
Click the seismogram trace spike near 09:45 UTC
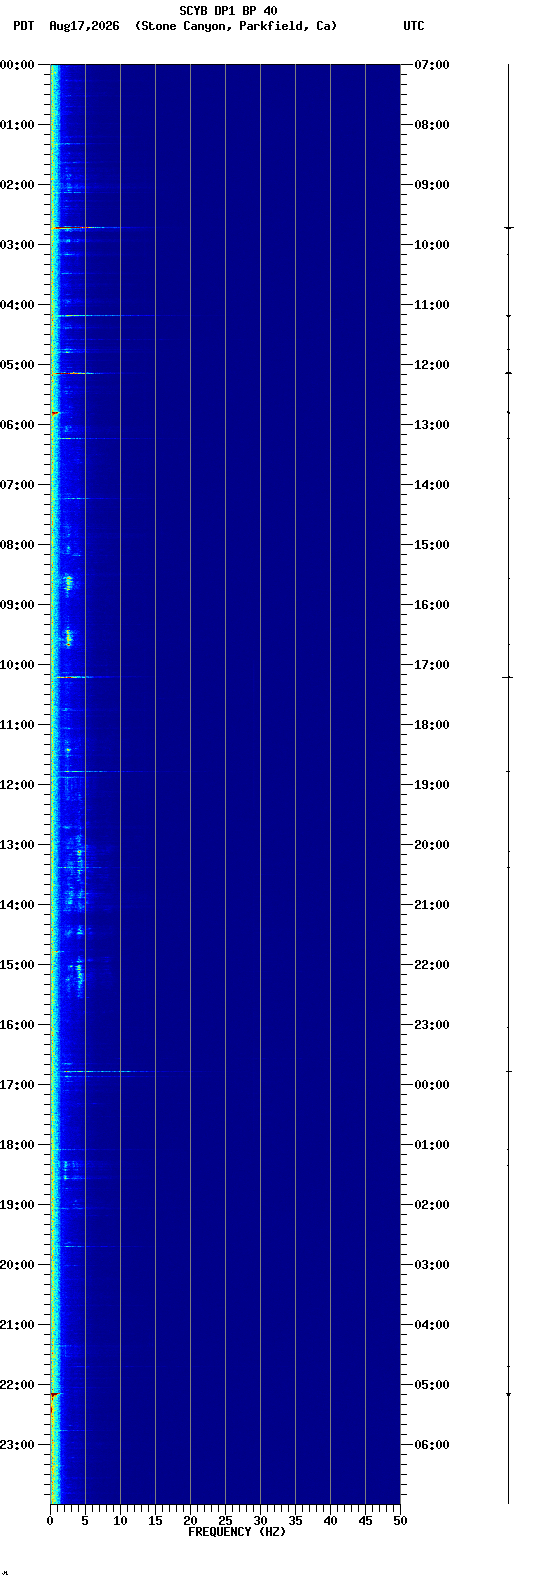pyautogui.click(x=508, y=228)
